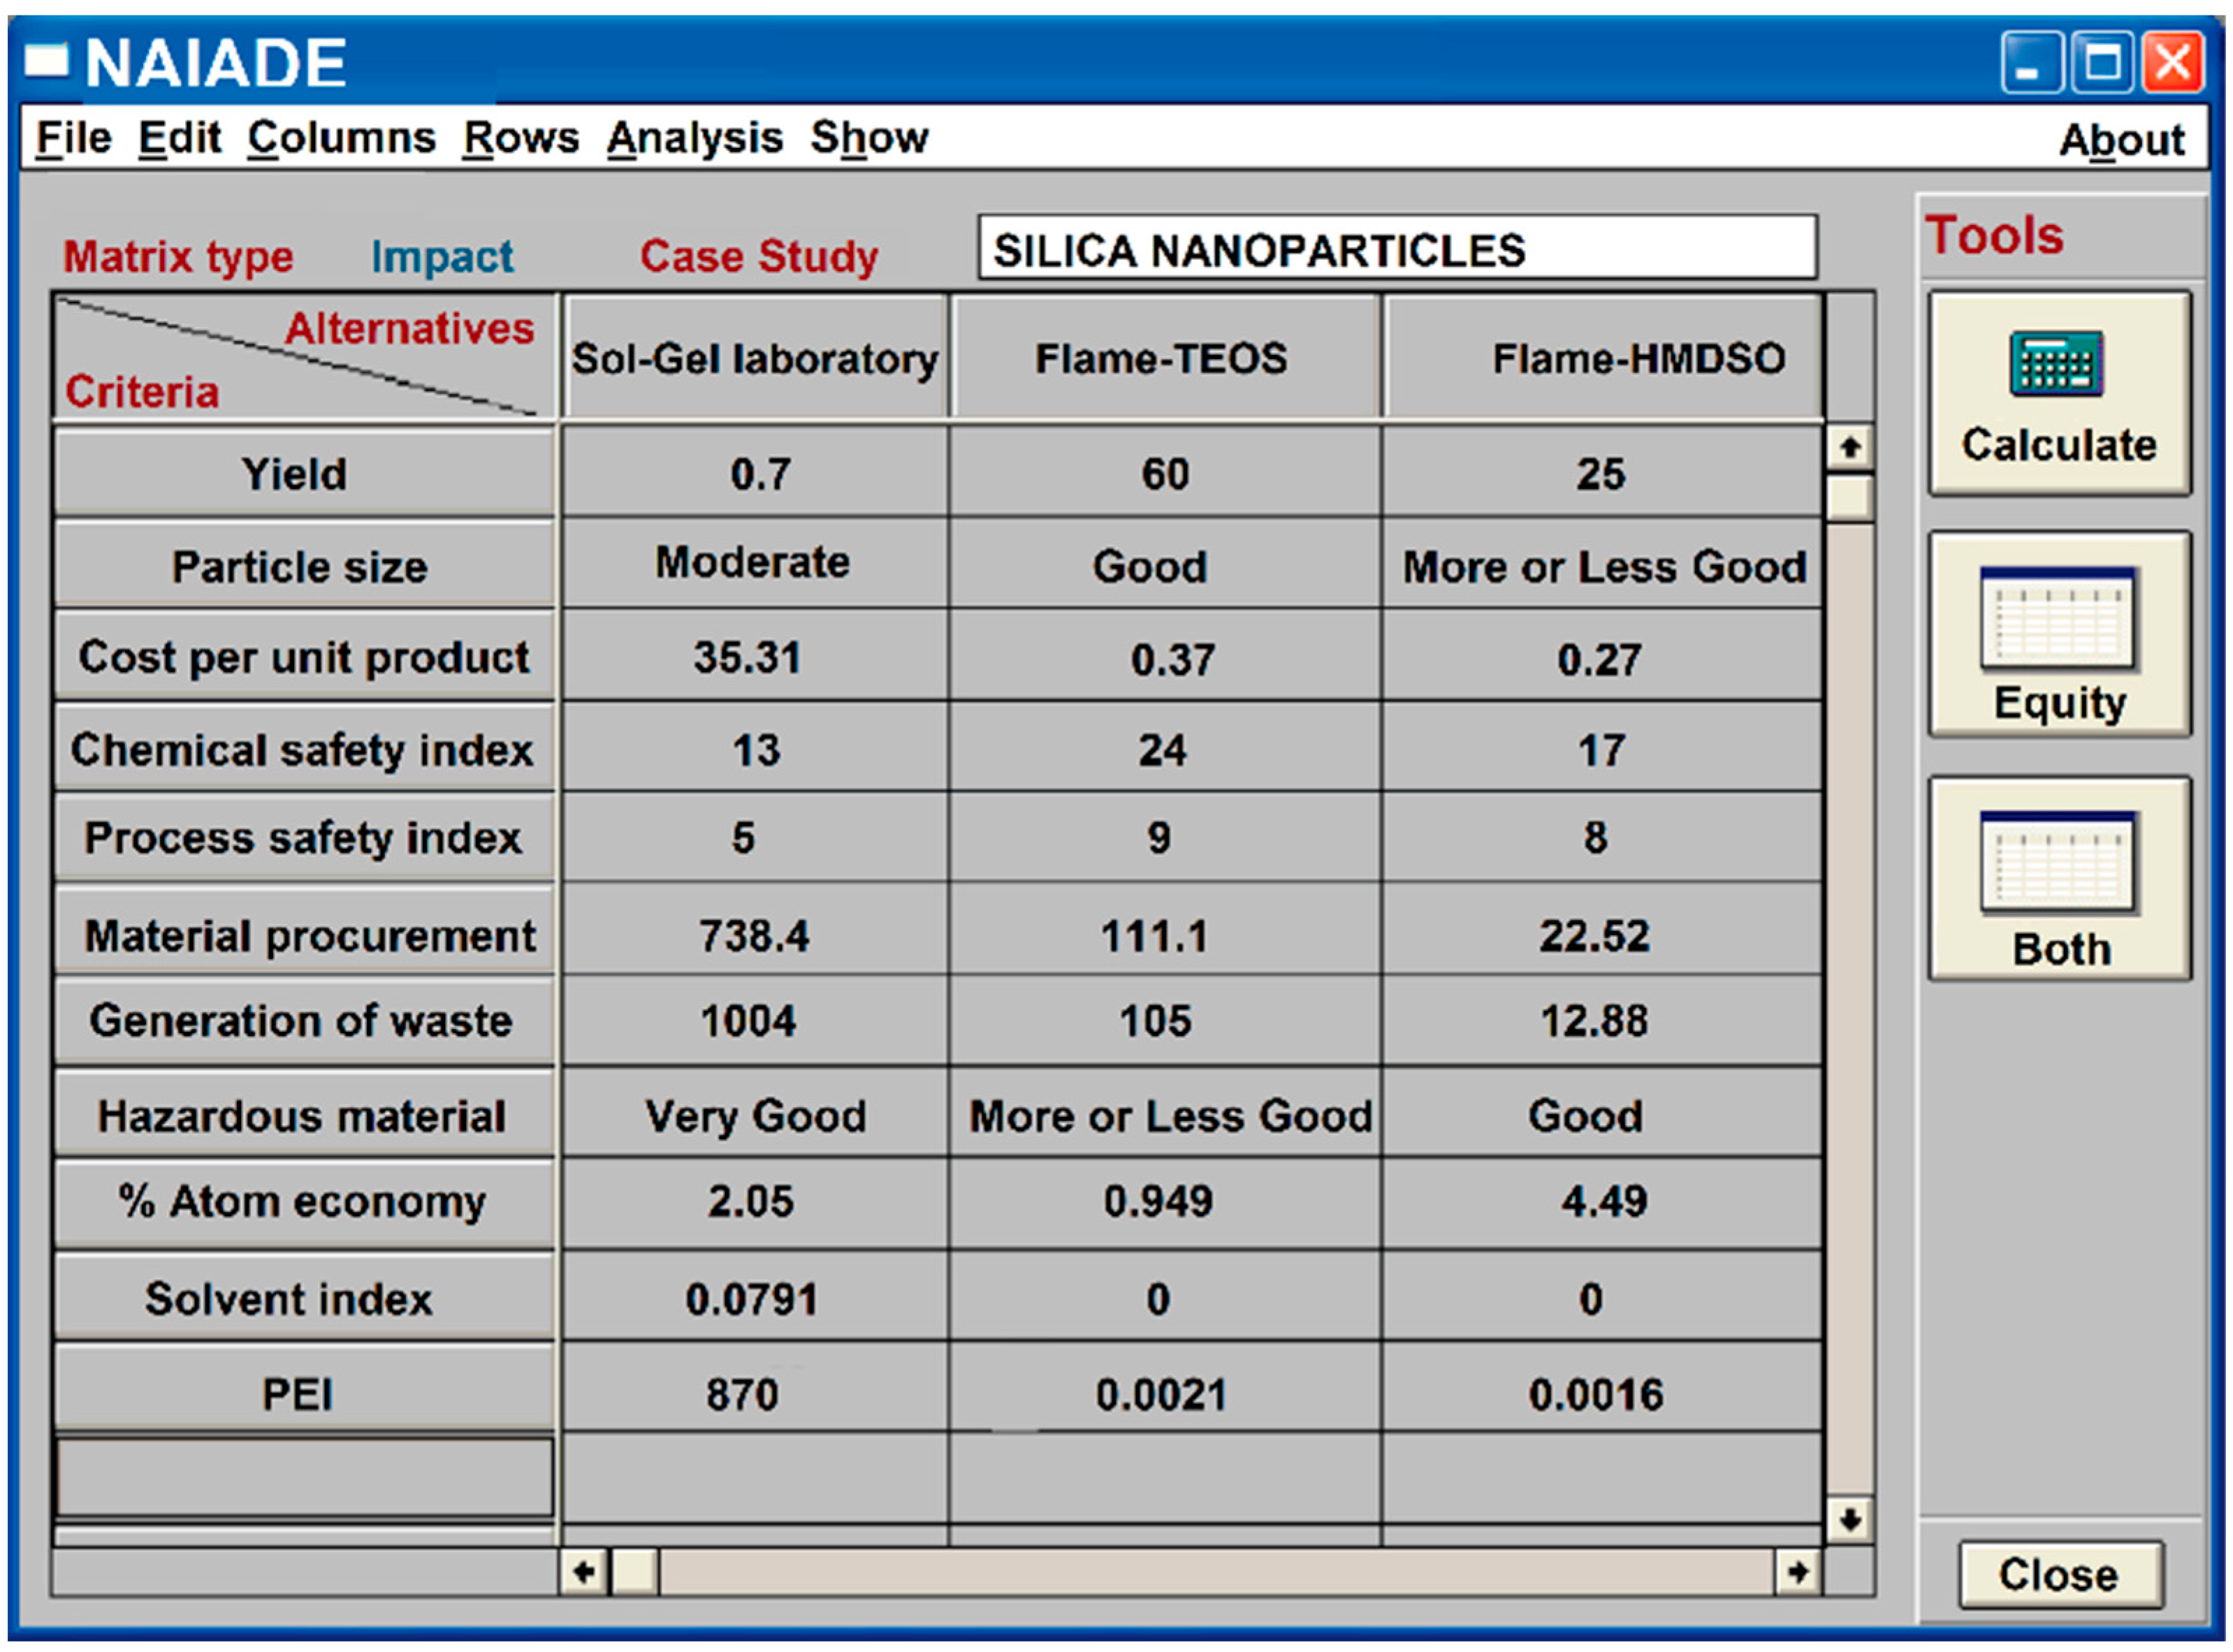The width and height of the screenshot is (2233, 1652).
Task: Click the Both table icon
Action: pyautogui.click(x=2058, y=862)
